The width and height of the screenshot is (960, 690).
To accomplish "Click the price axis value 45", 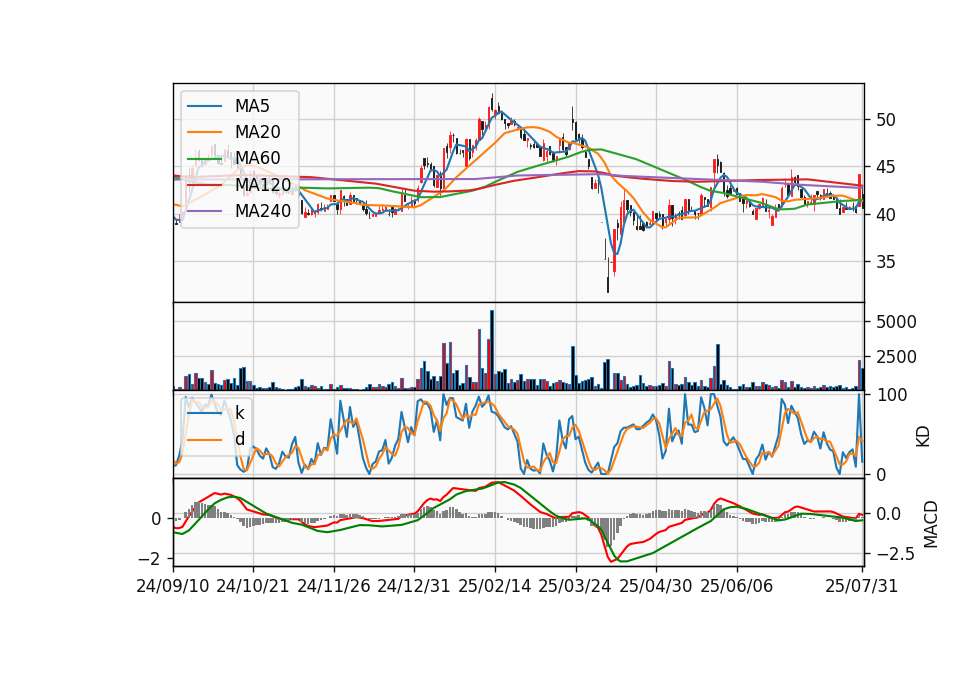I will [886, 167].
